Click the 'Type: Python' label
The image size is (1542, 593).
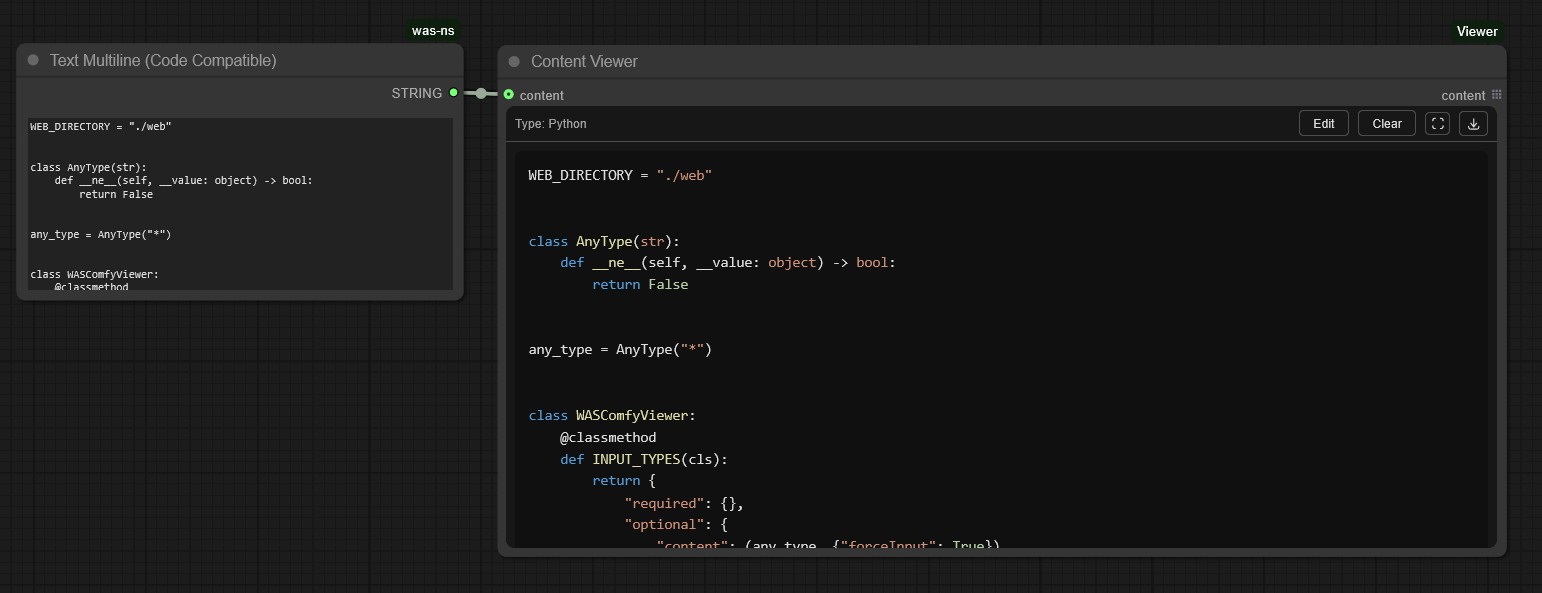click(x=551, y=124)
